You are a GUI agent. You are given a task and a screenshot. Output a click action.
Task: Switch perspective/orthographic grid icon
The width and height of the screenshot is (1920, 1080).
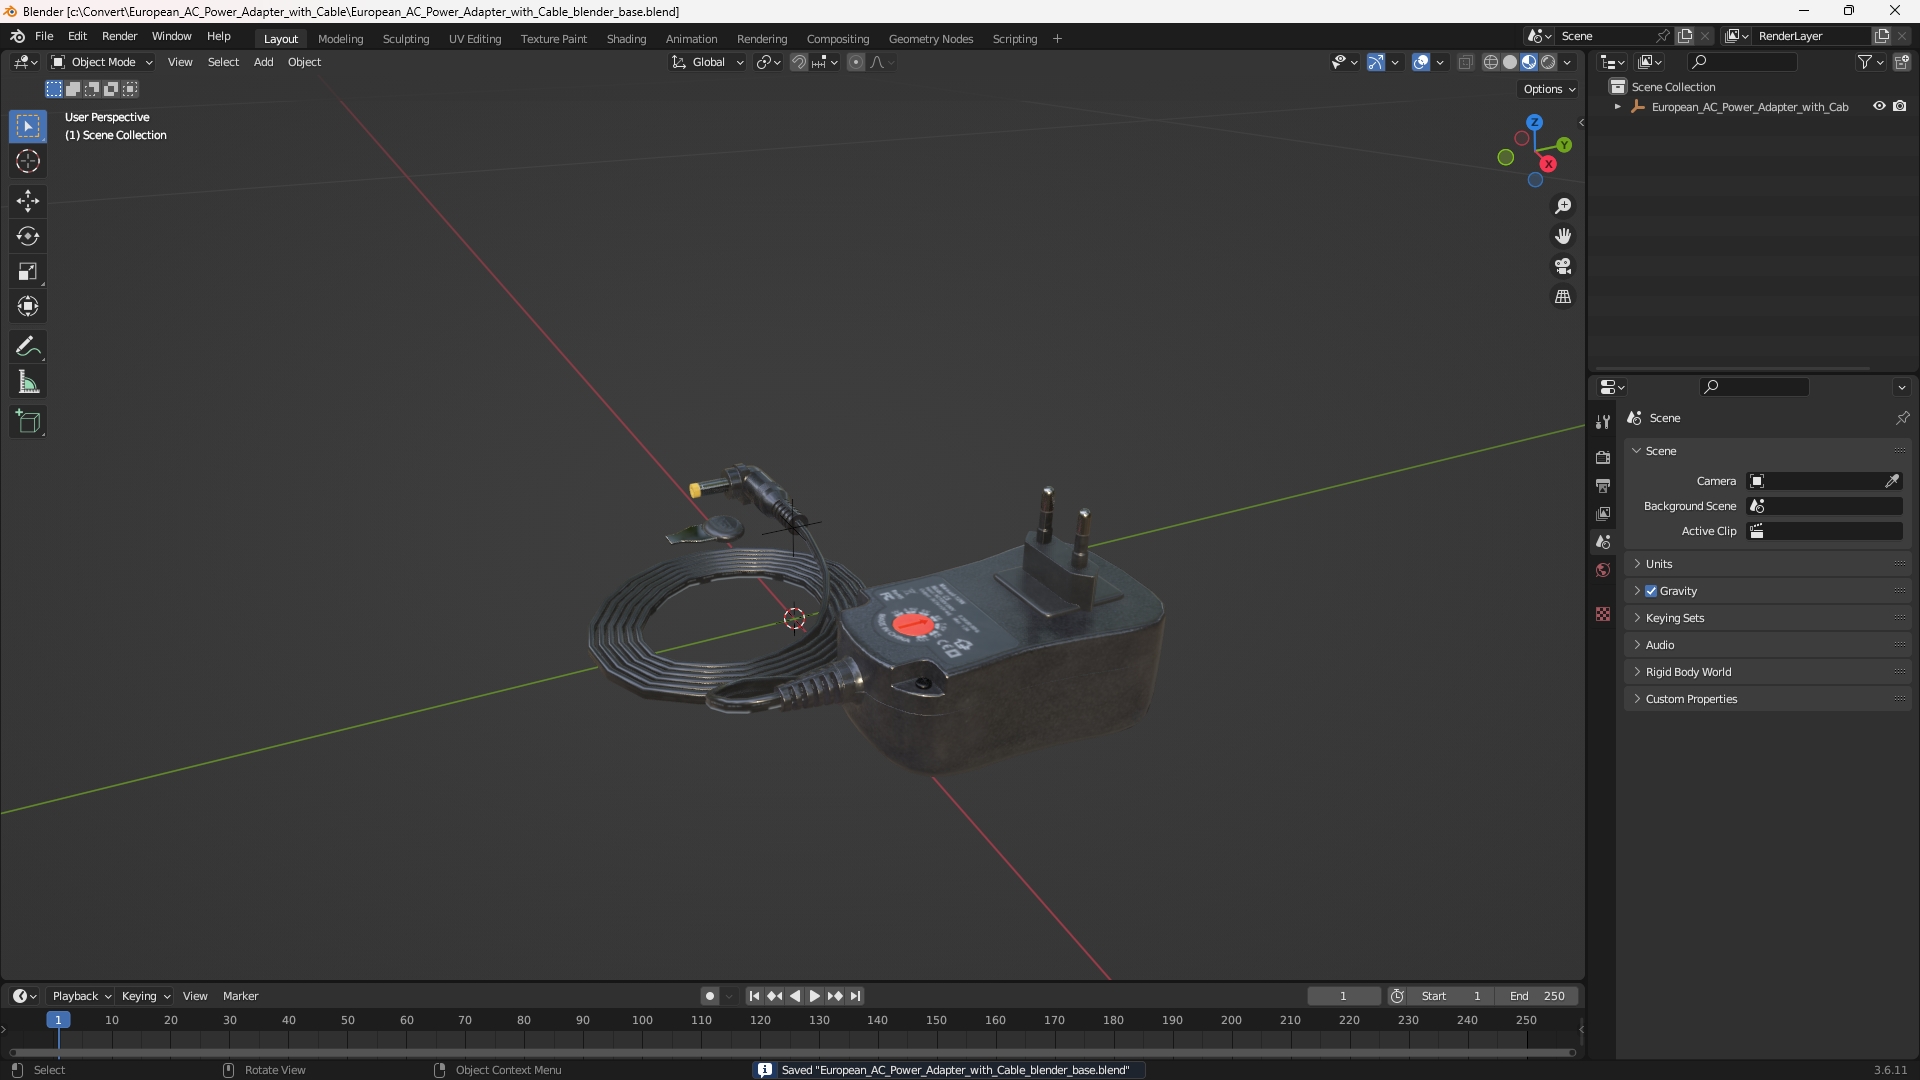[1563, 297]
